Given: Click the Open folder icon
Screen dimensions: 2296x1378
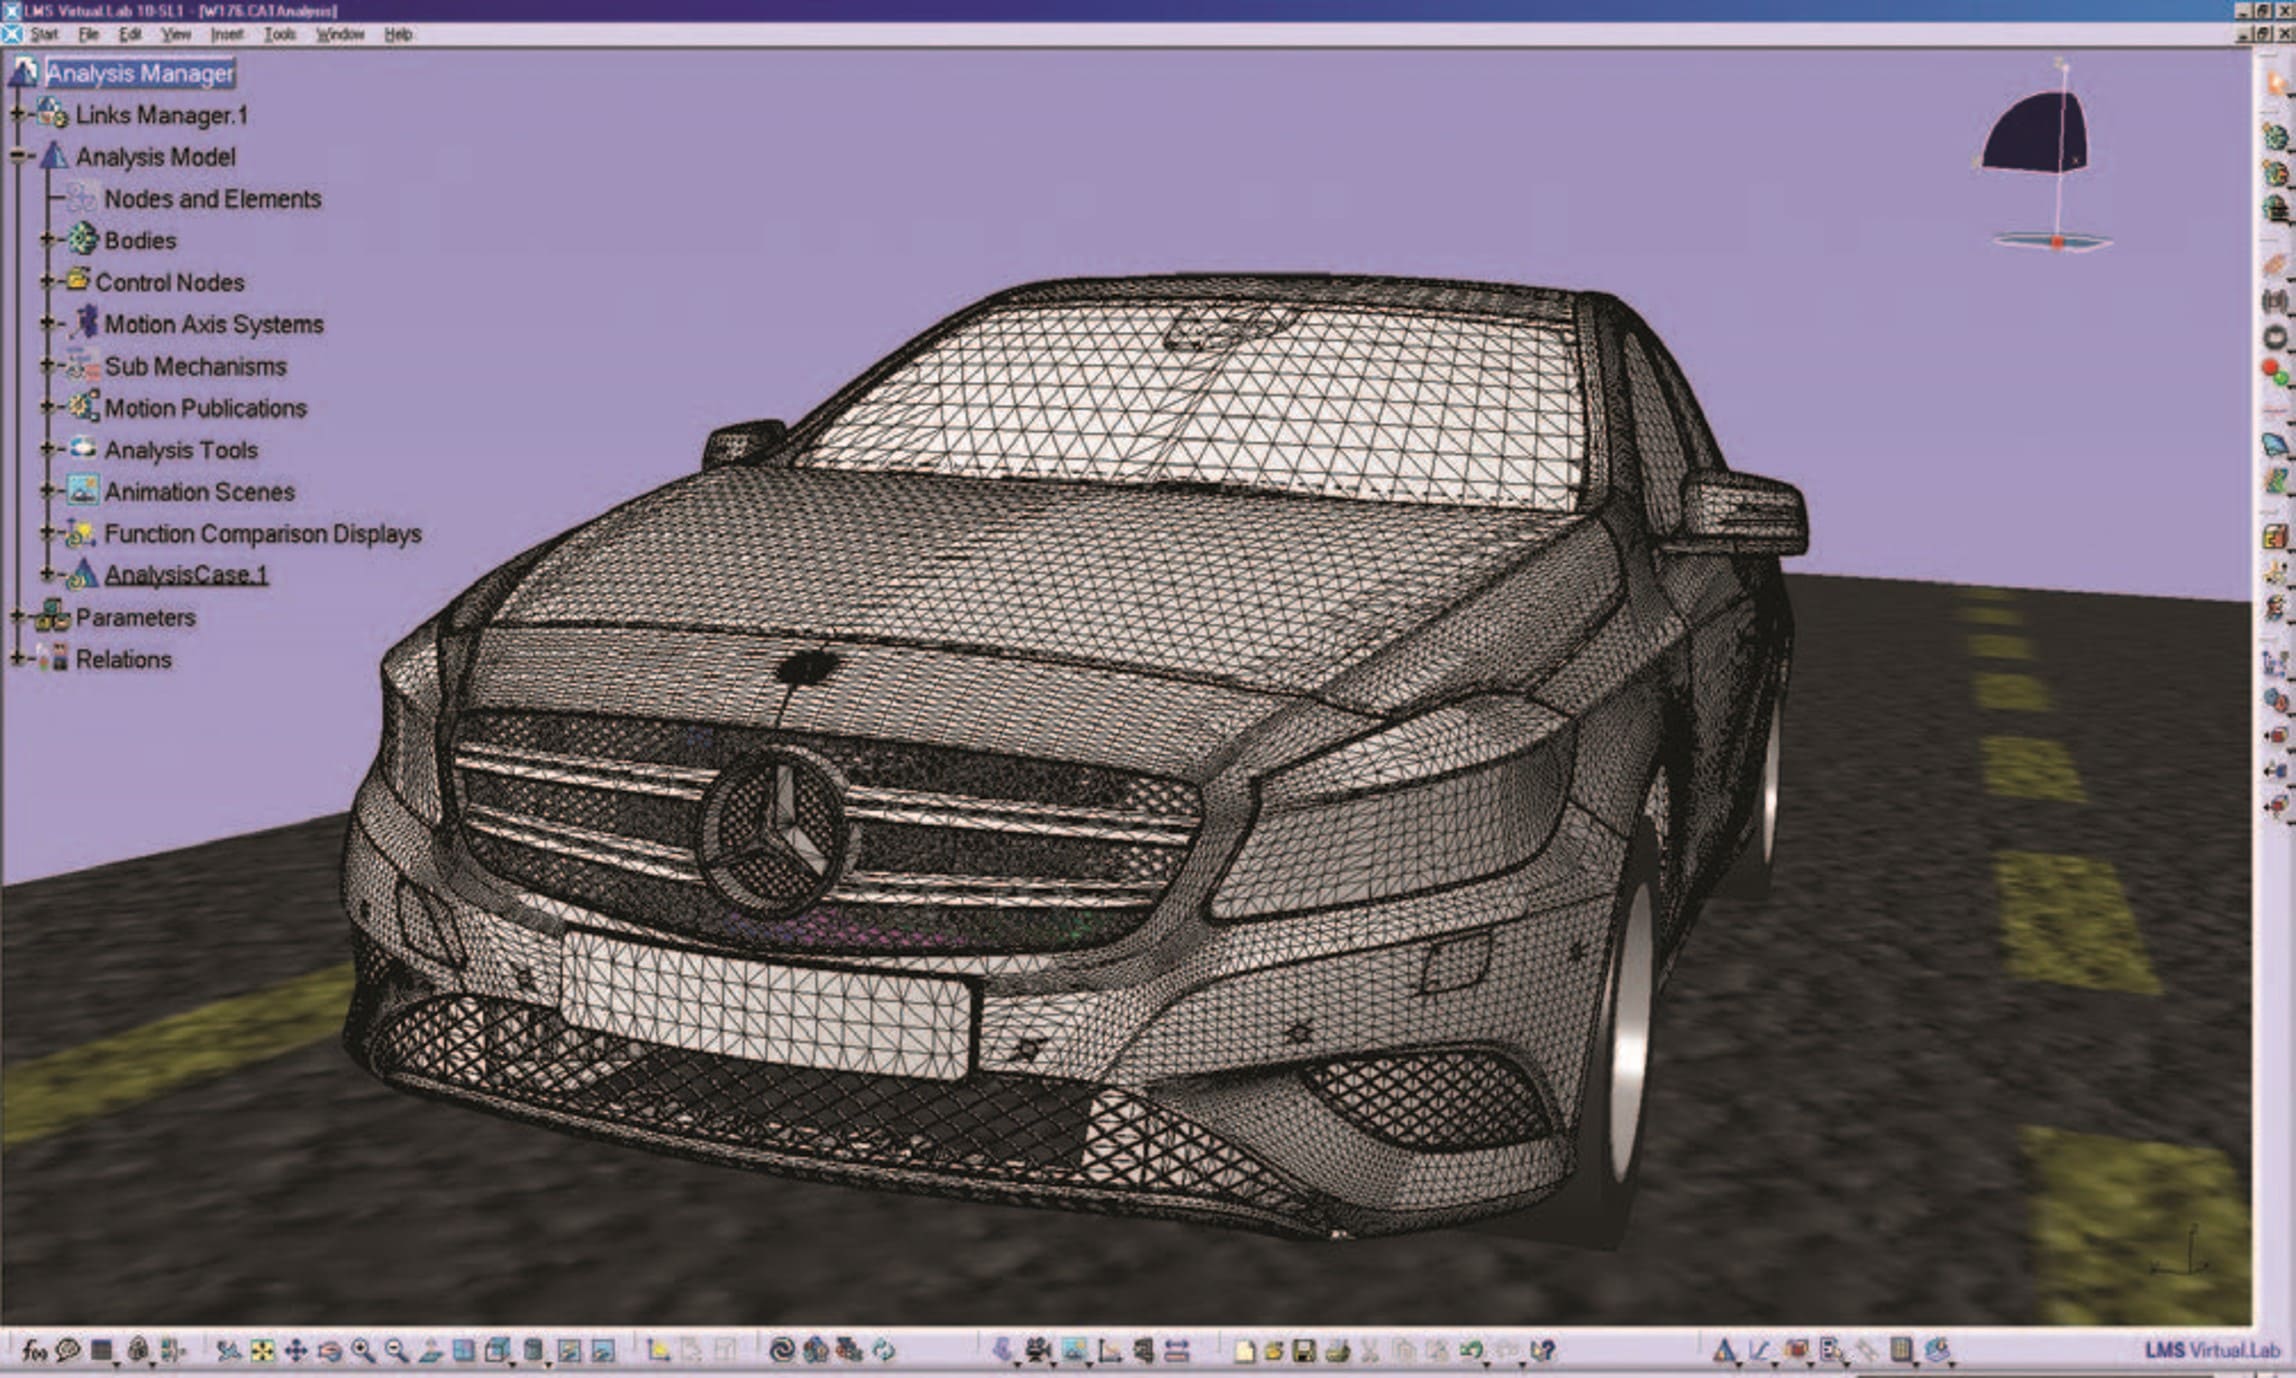Looking at the screenshot, I should 1273,1351.
